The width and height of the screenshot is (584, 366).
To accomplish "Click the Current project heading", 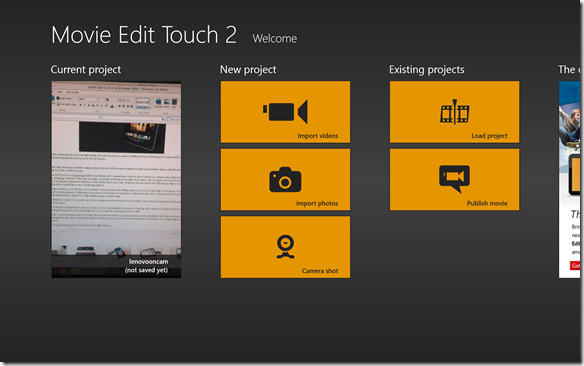I will (x=86, y=70).
